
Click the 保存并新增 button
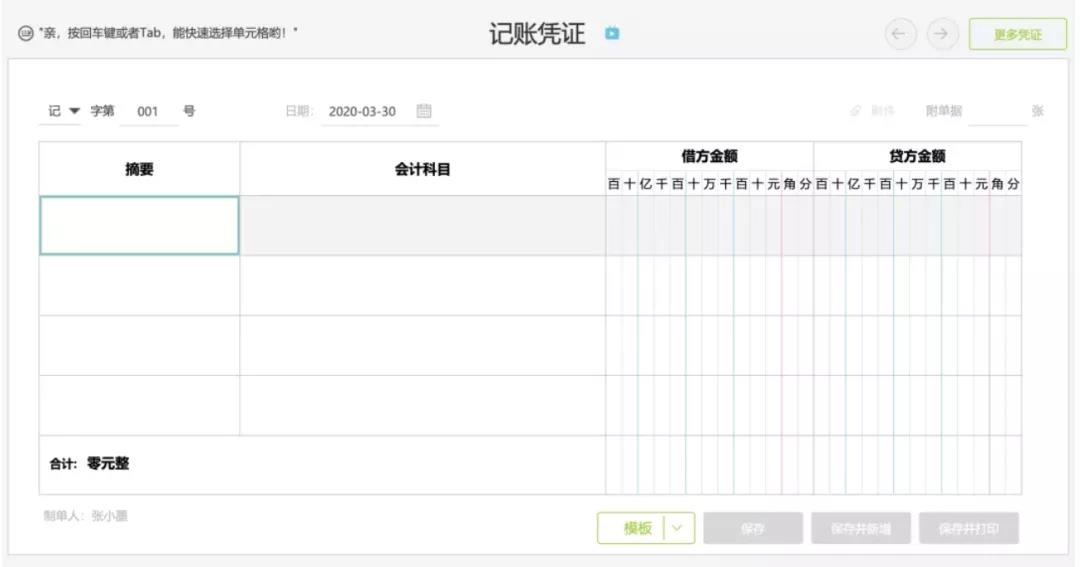tap(860, 528)
